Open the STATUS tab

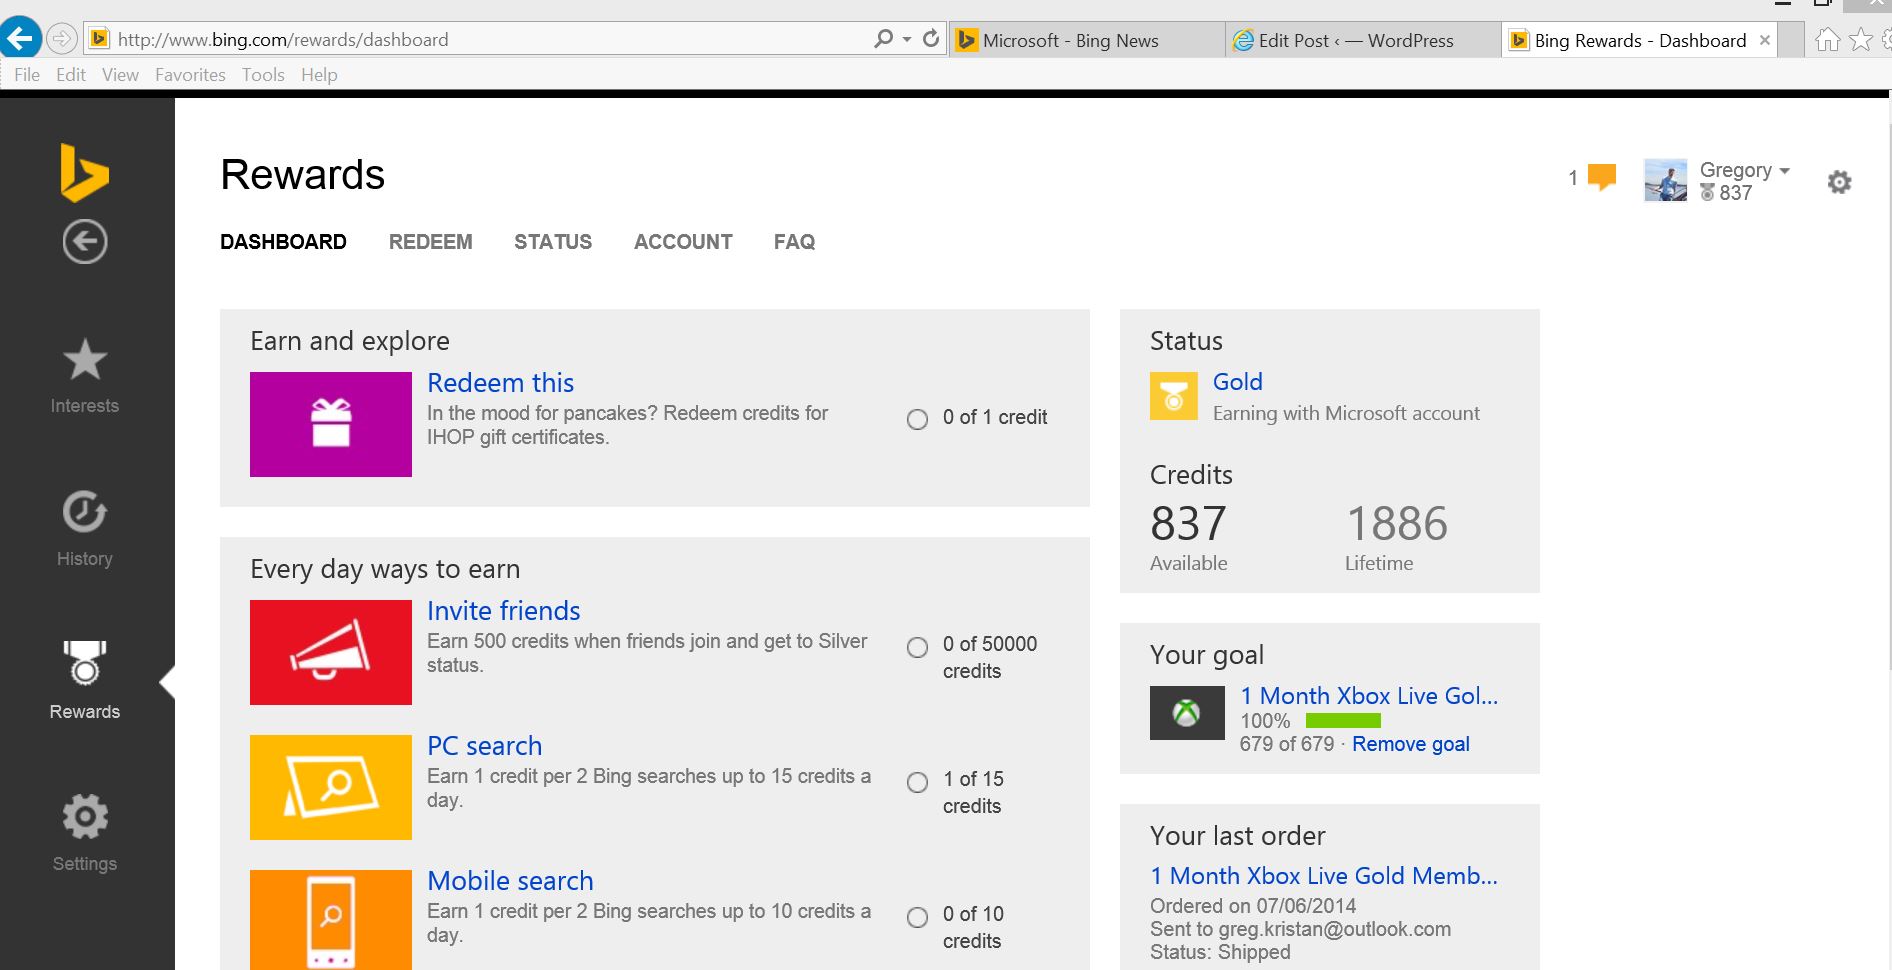553,242
